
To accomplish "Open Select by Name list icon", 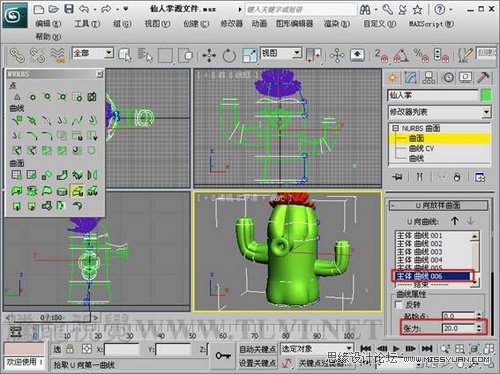I will (x=145, y=55).
